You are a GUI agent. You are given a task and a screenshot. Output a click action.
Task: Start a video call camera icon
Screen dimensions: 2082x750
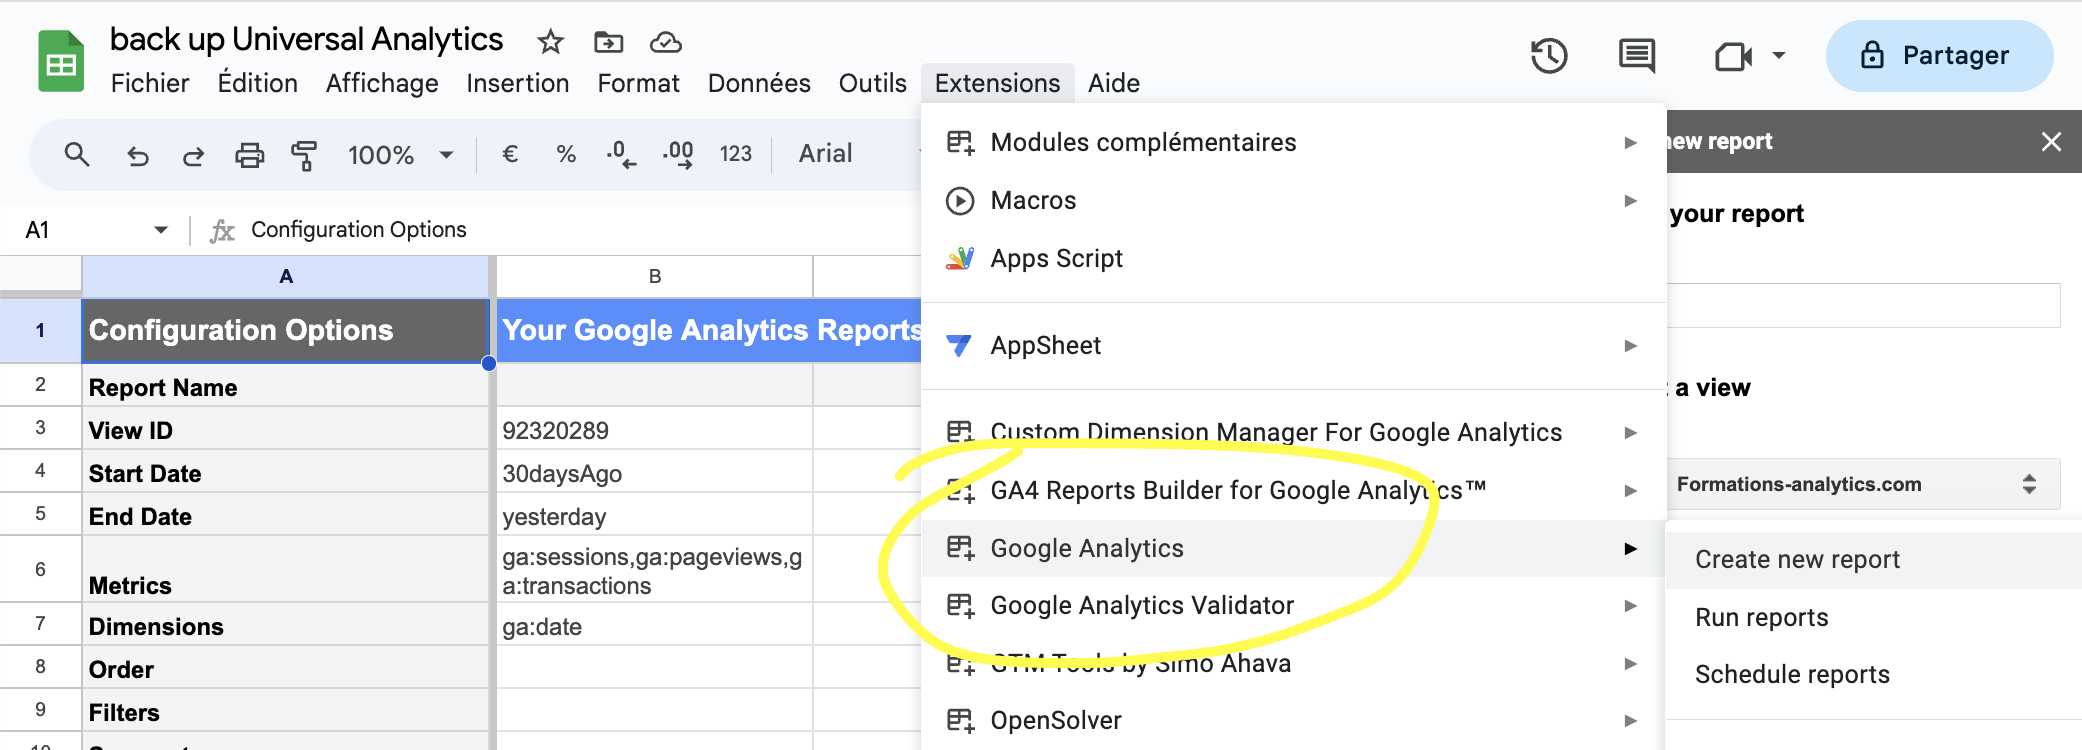click(1732, 56)
